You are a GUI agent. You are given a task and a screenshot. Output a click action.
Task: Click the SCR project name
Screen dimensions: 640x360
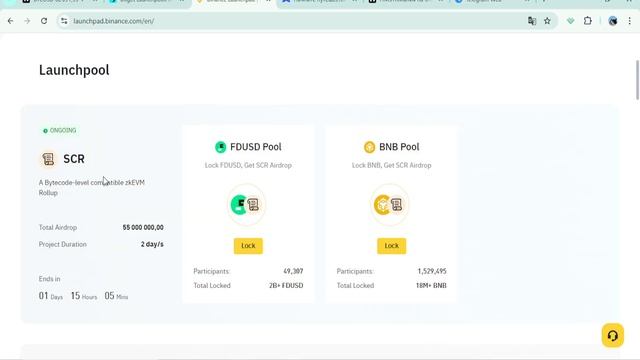(x=74, y=159)
